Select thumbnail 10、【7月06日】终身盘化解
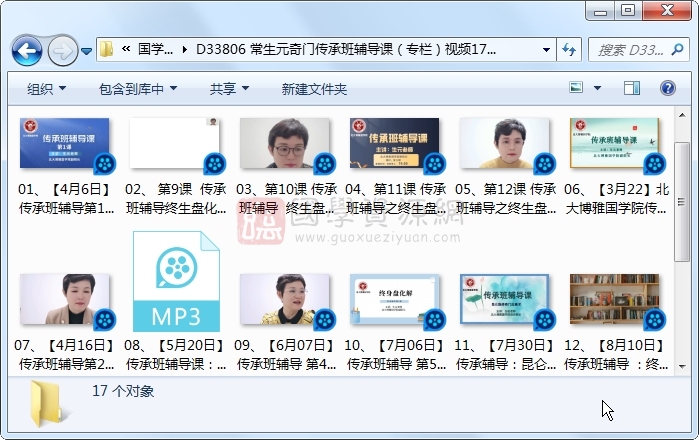The width and height of the screenshot is (699, 440). (x=395, y=299)
